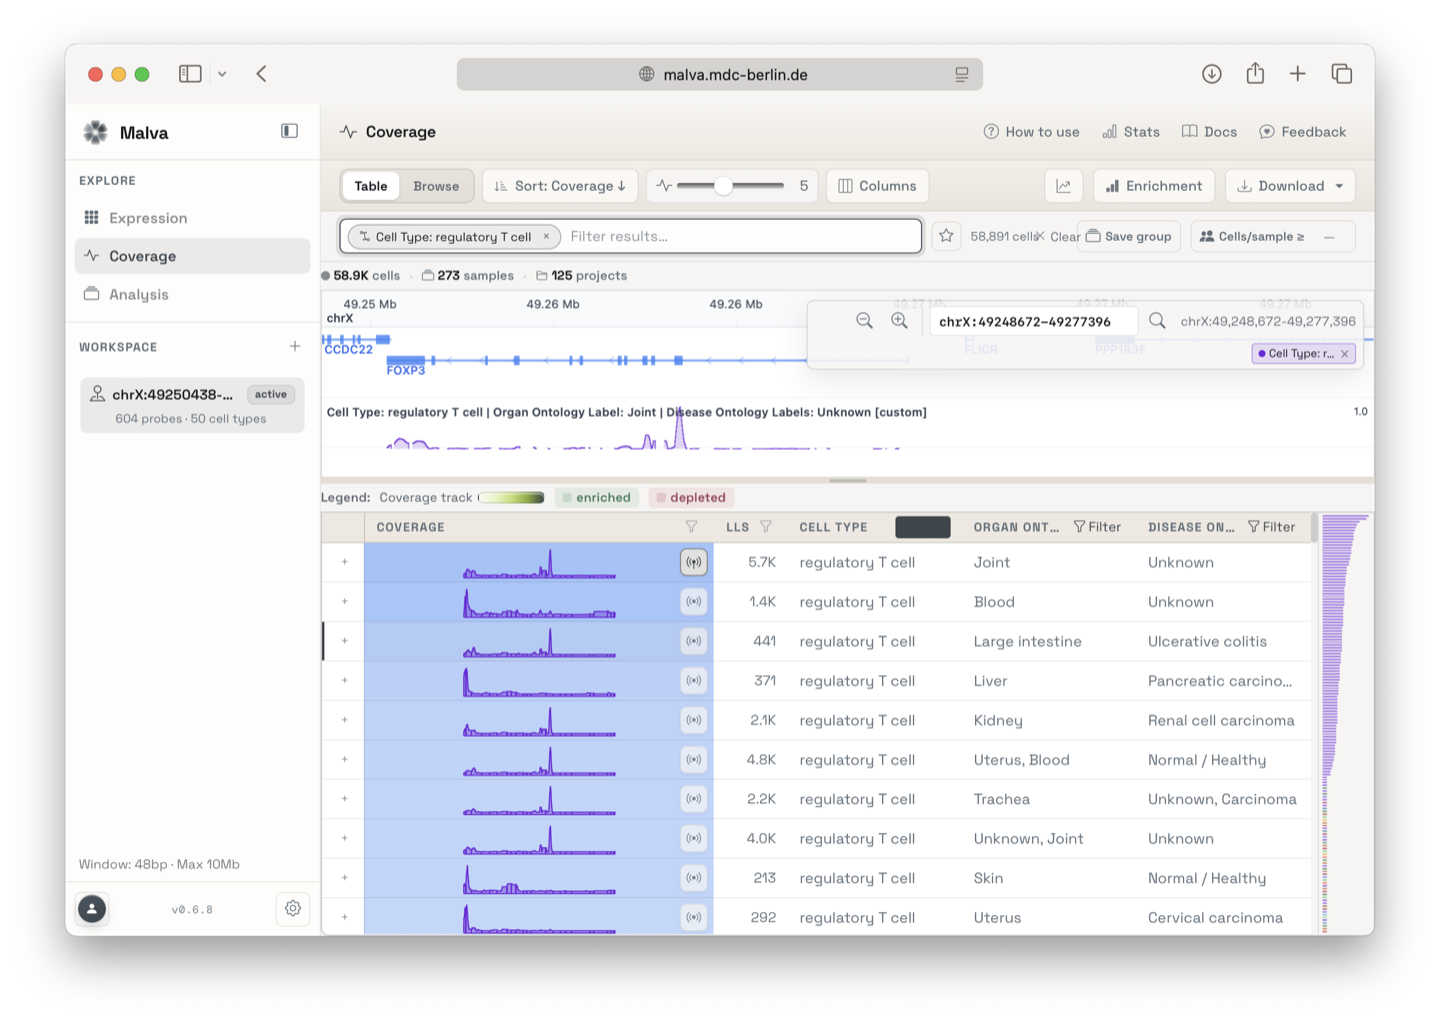
Task: Clear the cell selection
Action: [1058, 236]
